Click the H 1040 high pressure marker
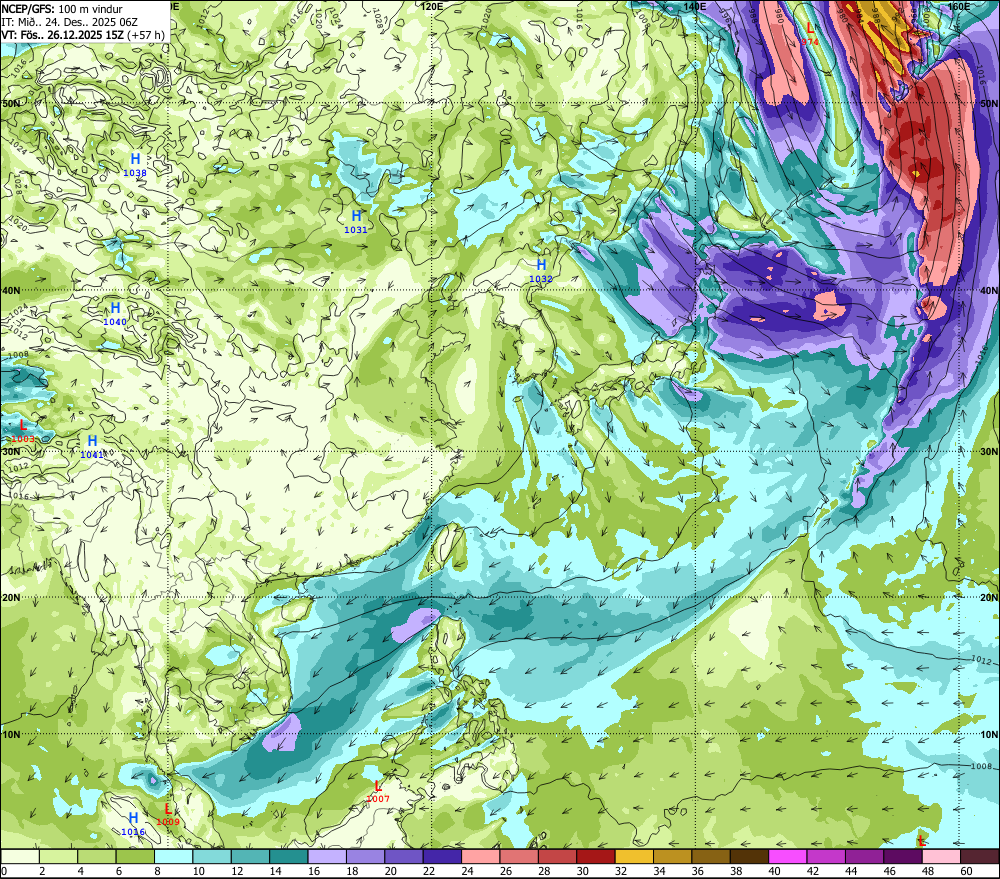Viewport: 1000px width, 879px height. coord(115,314)
